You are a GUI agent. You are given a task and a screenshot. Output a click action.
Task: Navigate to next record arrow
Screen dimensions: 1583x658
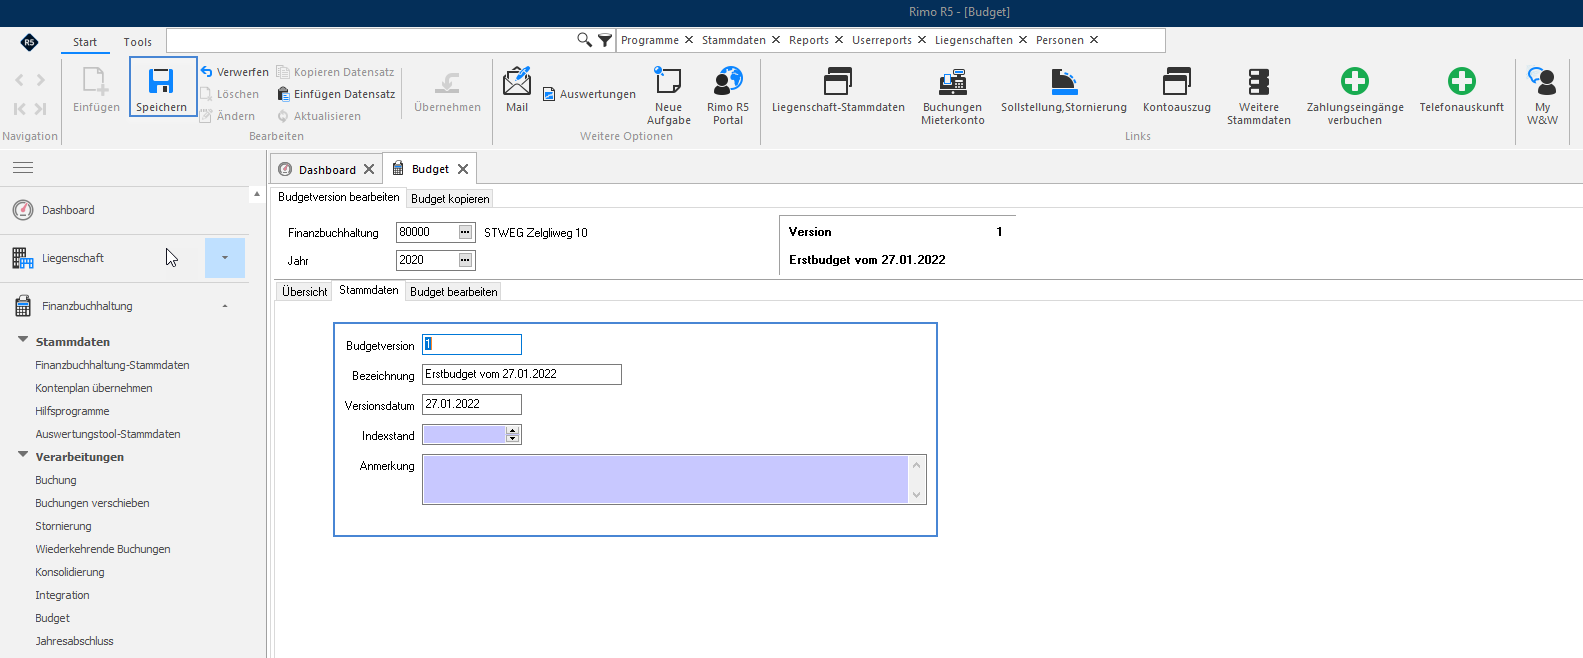(x=41, y=80)
